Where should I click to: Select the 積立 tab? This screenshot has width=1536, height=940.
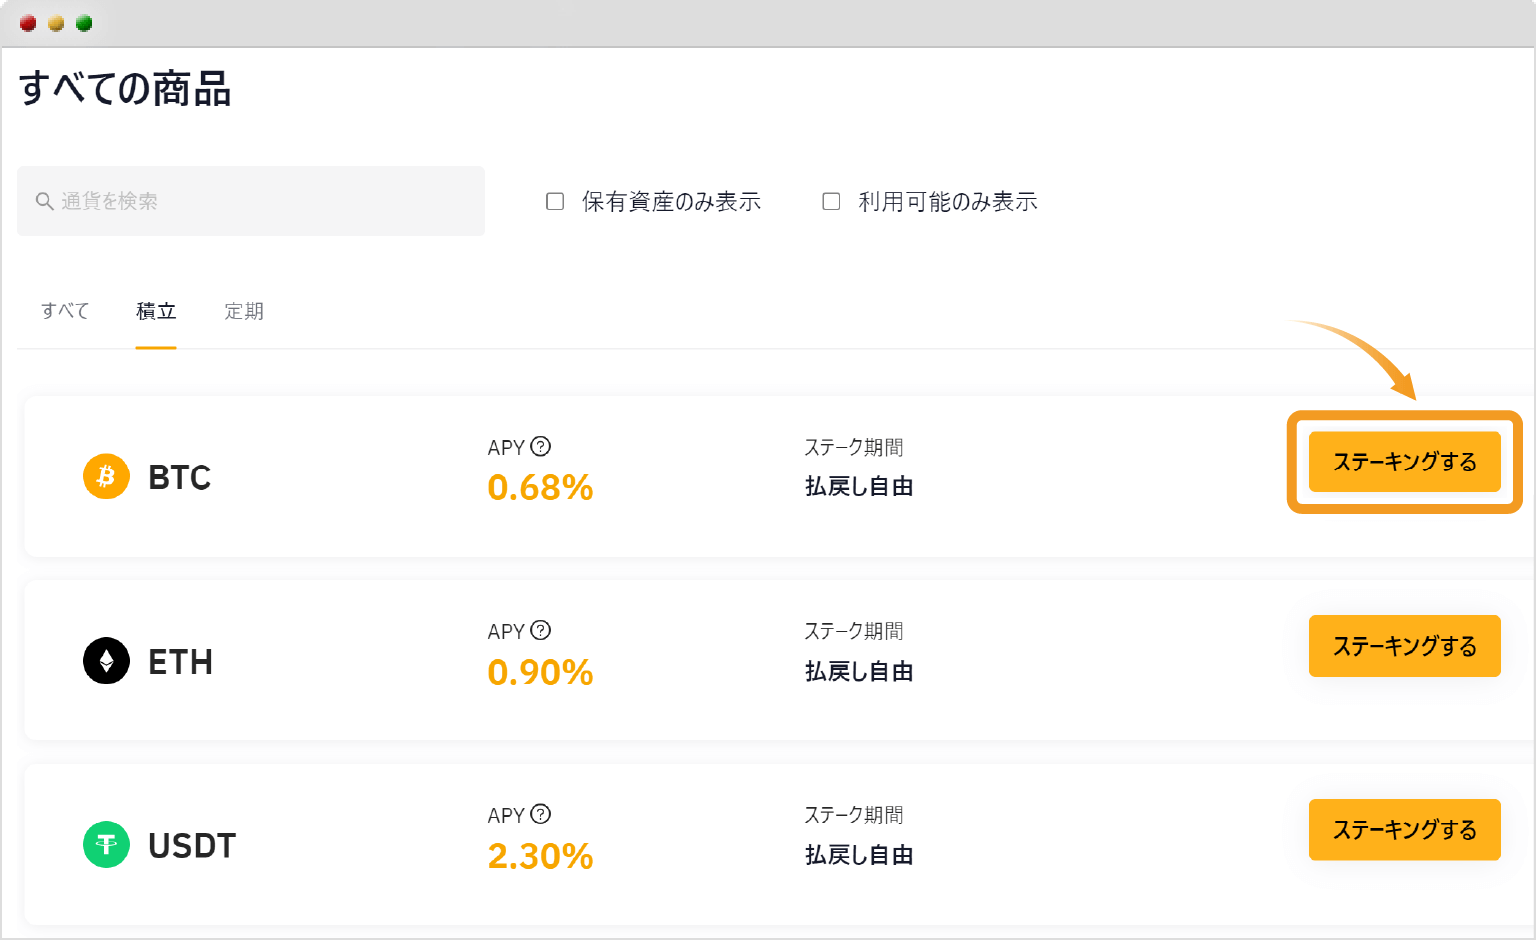tap(156, 311)
